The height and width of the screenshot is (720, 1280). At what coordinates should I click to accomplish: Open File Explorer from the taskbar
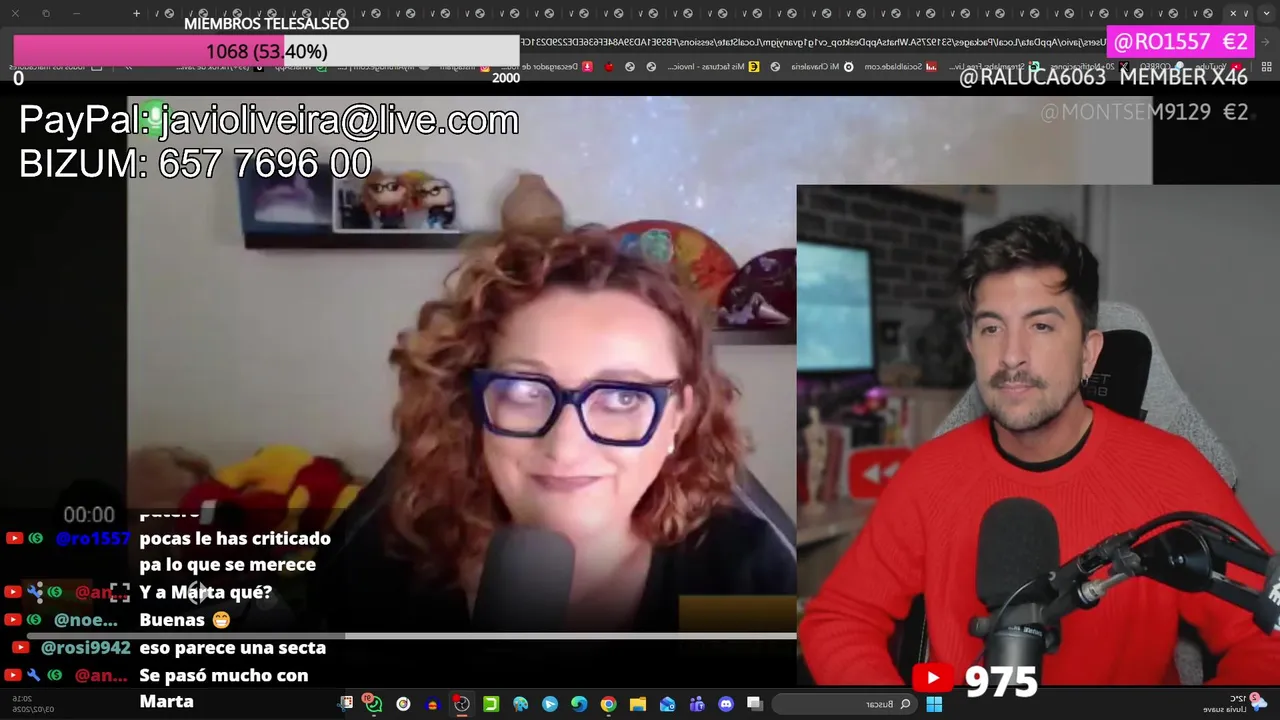(638, 704)
